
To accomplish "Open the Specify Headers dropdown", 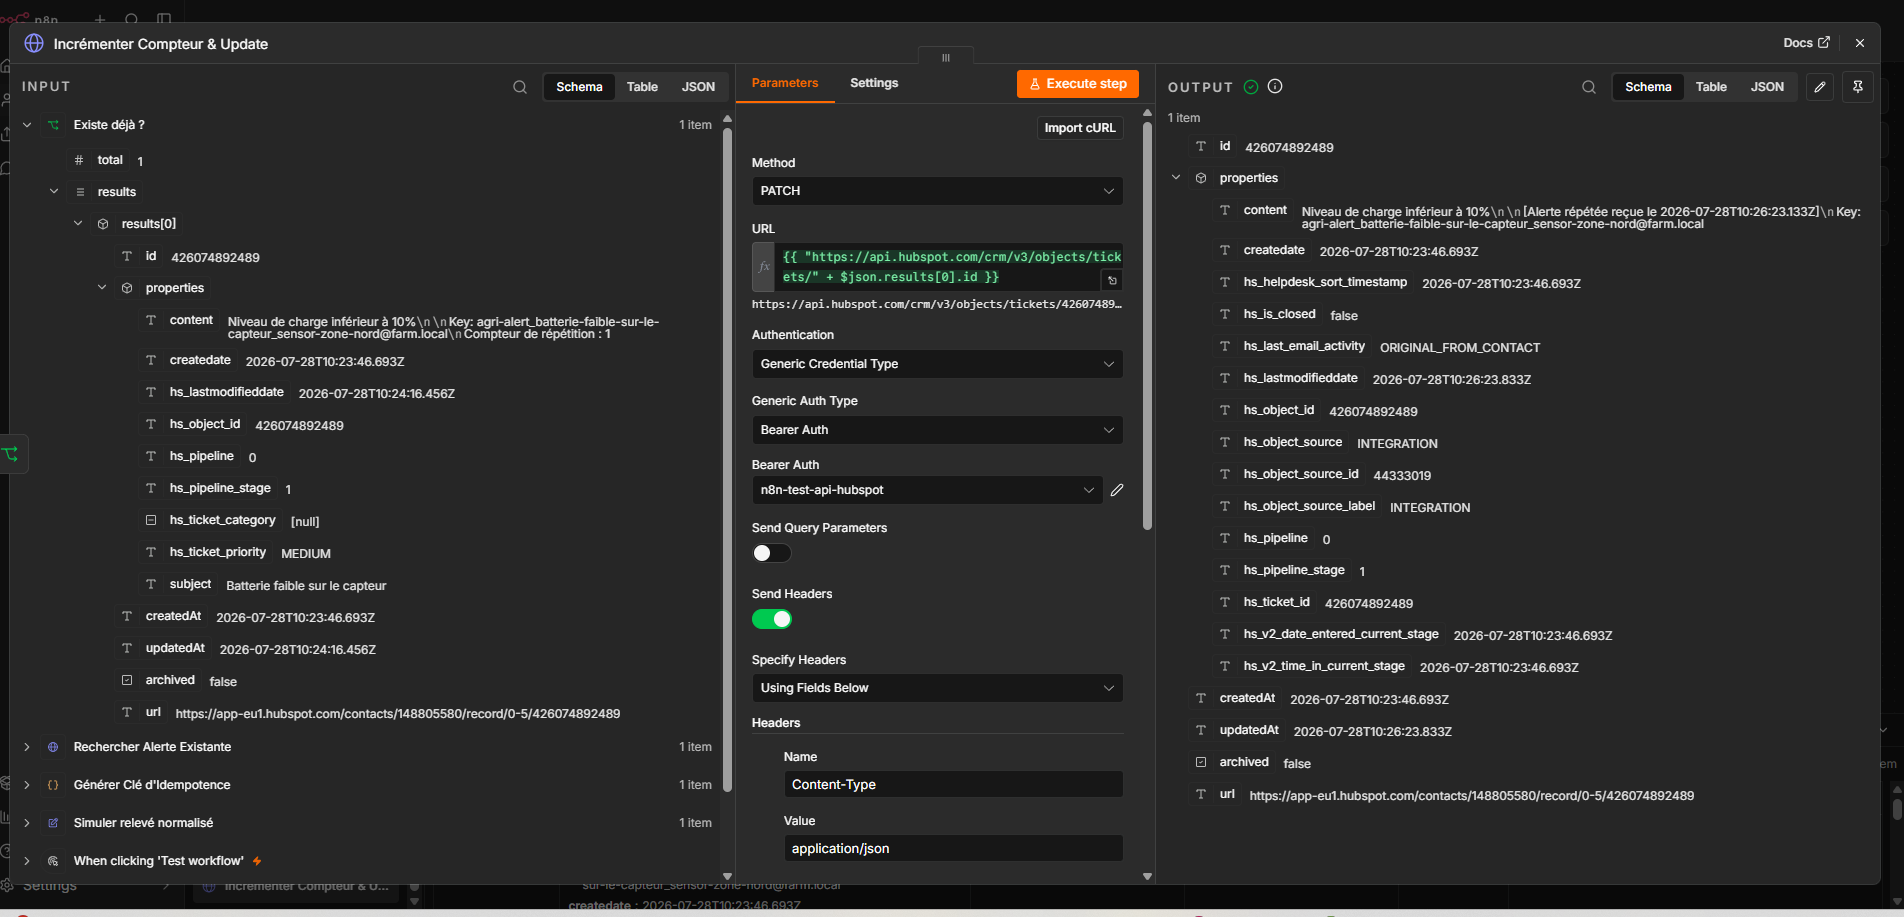I will point(937,688).
